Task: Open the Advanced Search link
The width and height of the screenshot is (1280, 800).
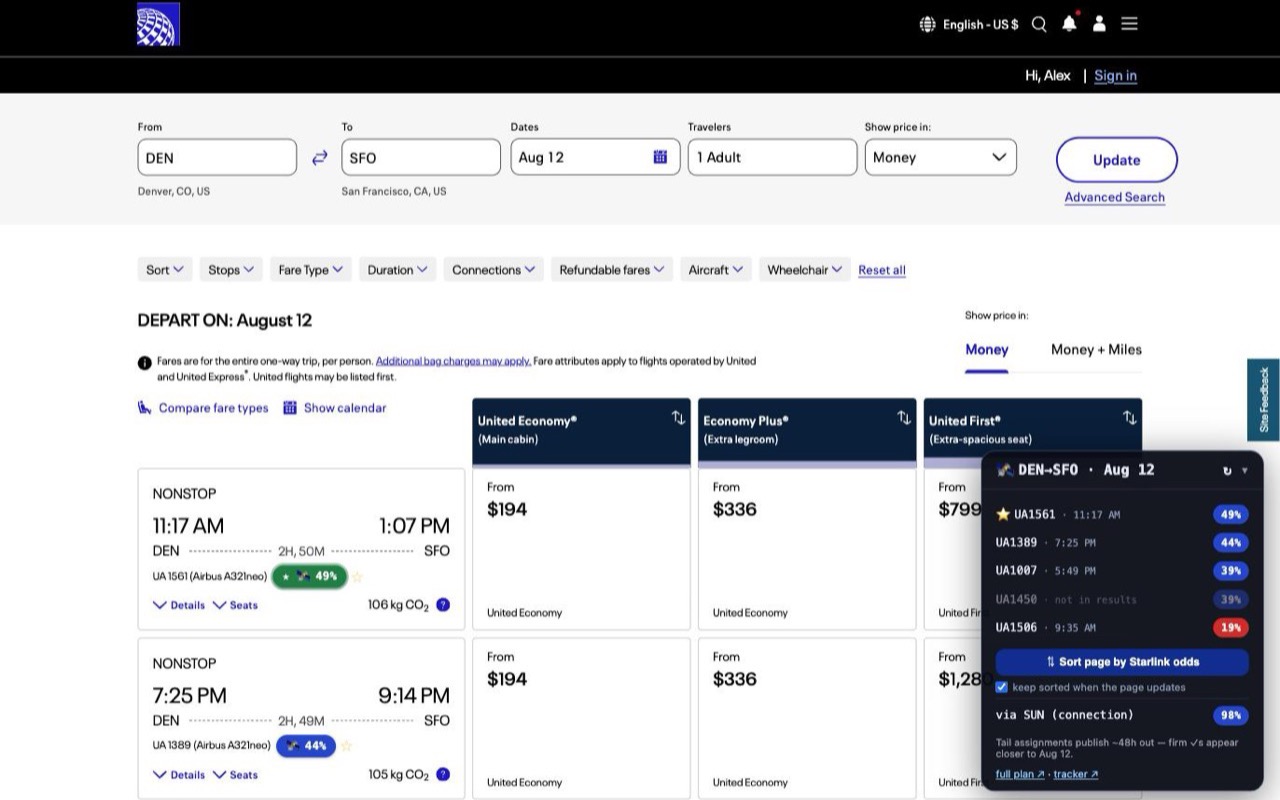Action: click(x=1115, y=197)
